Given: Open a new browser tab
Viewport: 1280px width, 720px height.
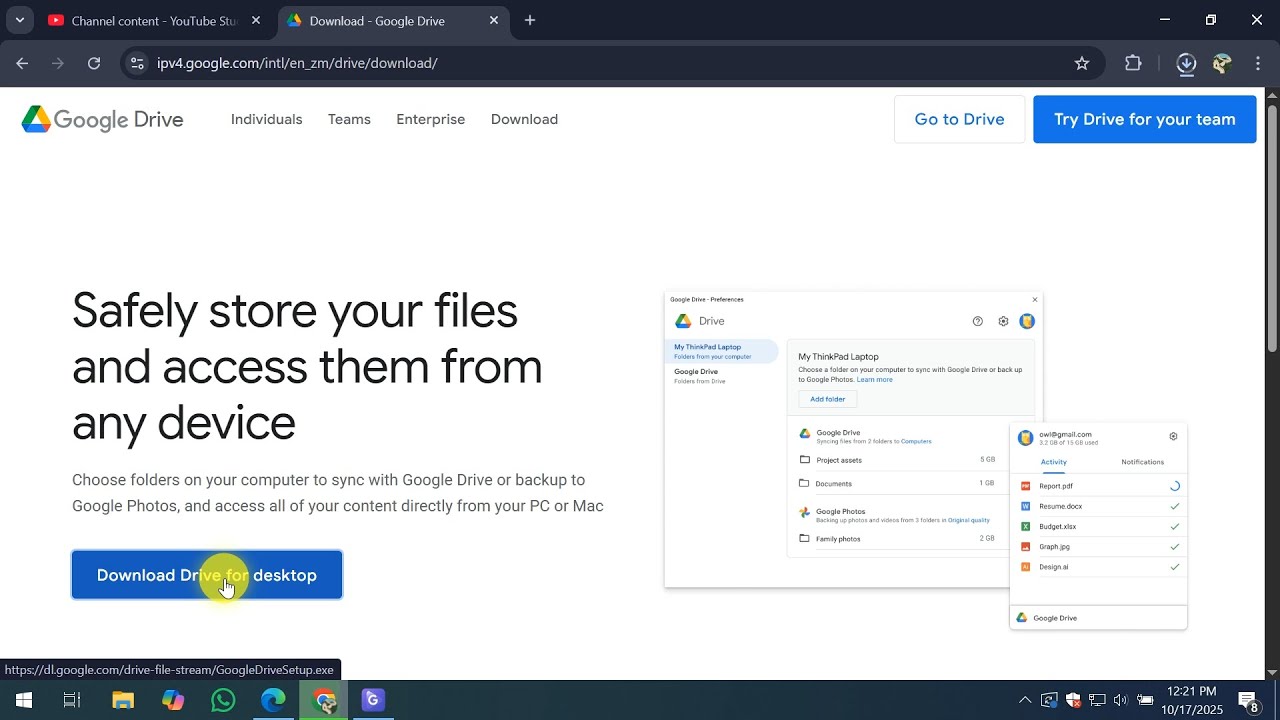Looking at the screenshot, I should [x=530, y=20].
